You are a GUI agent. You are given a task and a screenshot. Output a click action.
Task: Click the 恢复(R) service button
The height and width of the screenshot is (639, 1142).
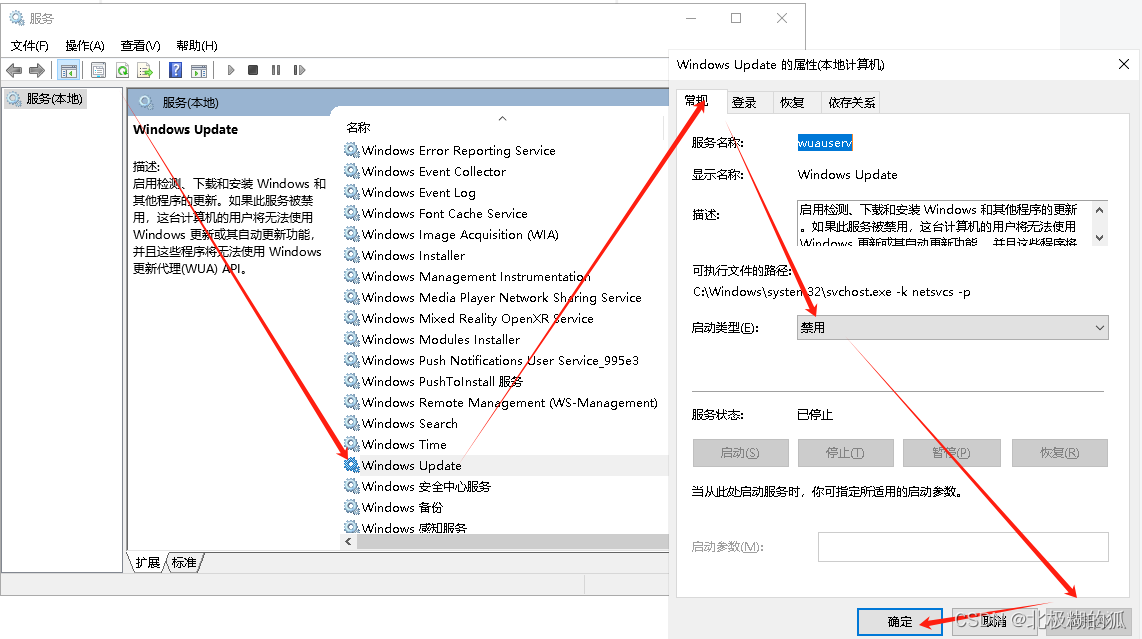pos(1059,452)
